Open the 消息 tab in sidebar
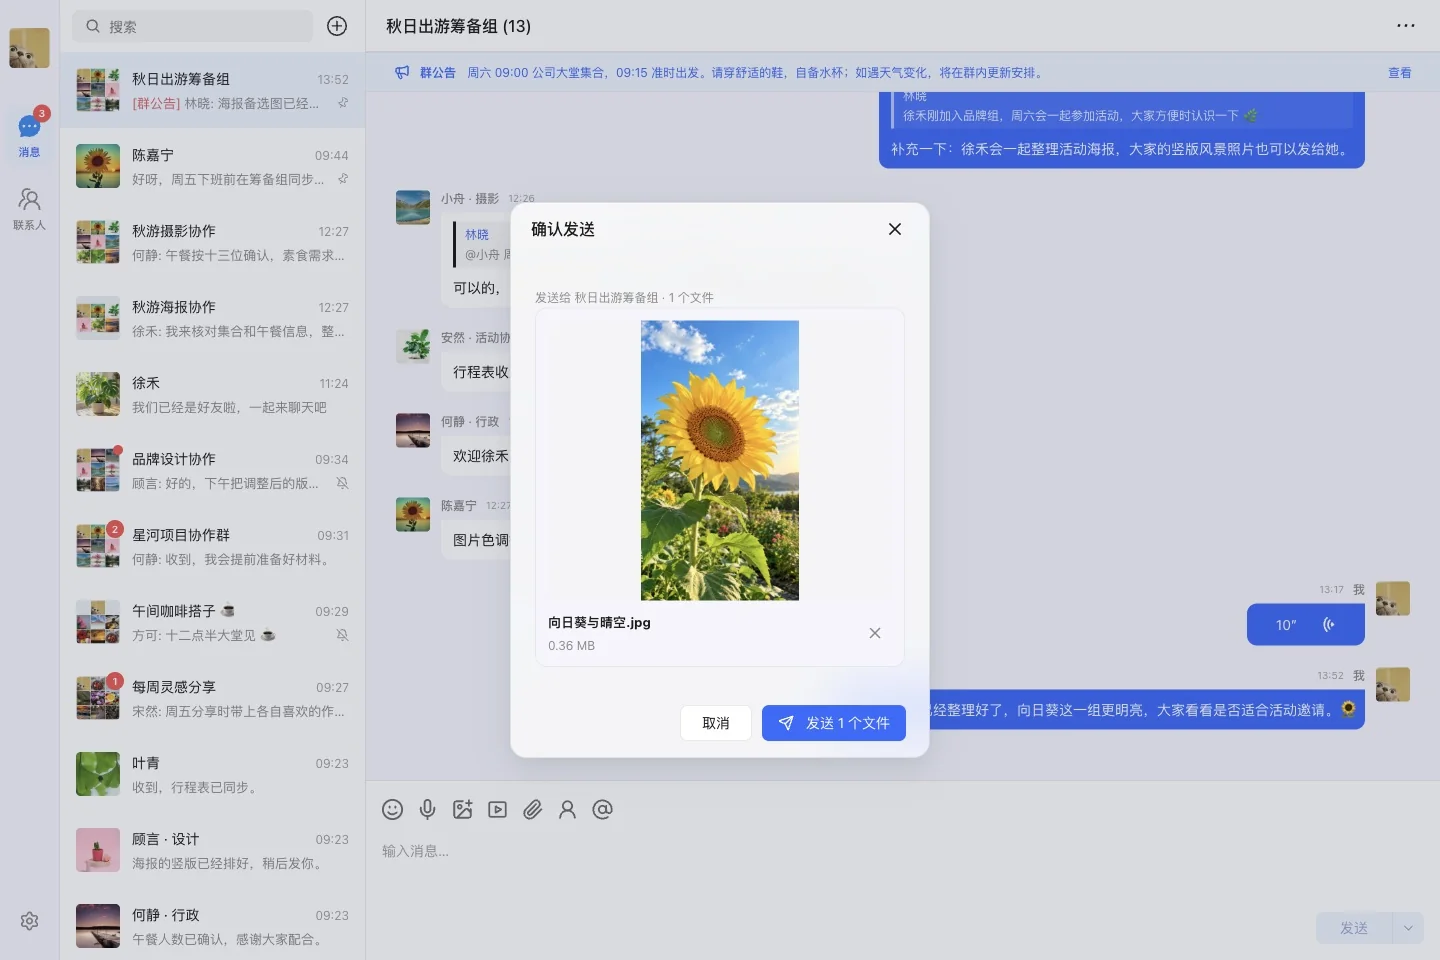The width and height of the screenshot is (1440, 960). tap(29, 135)
